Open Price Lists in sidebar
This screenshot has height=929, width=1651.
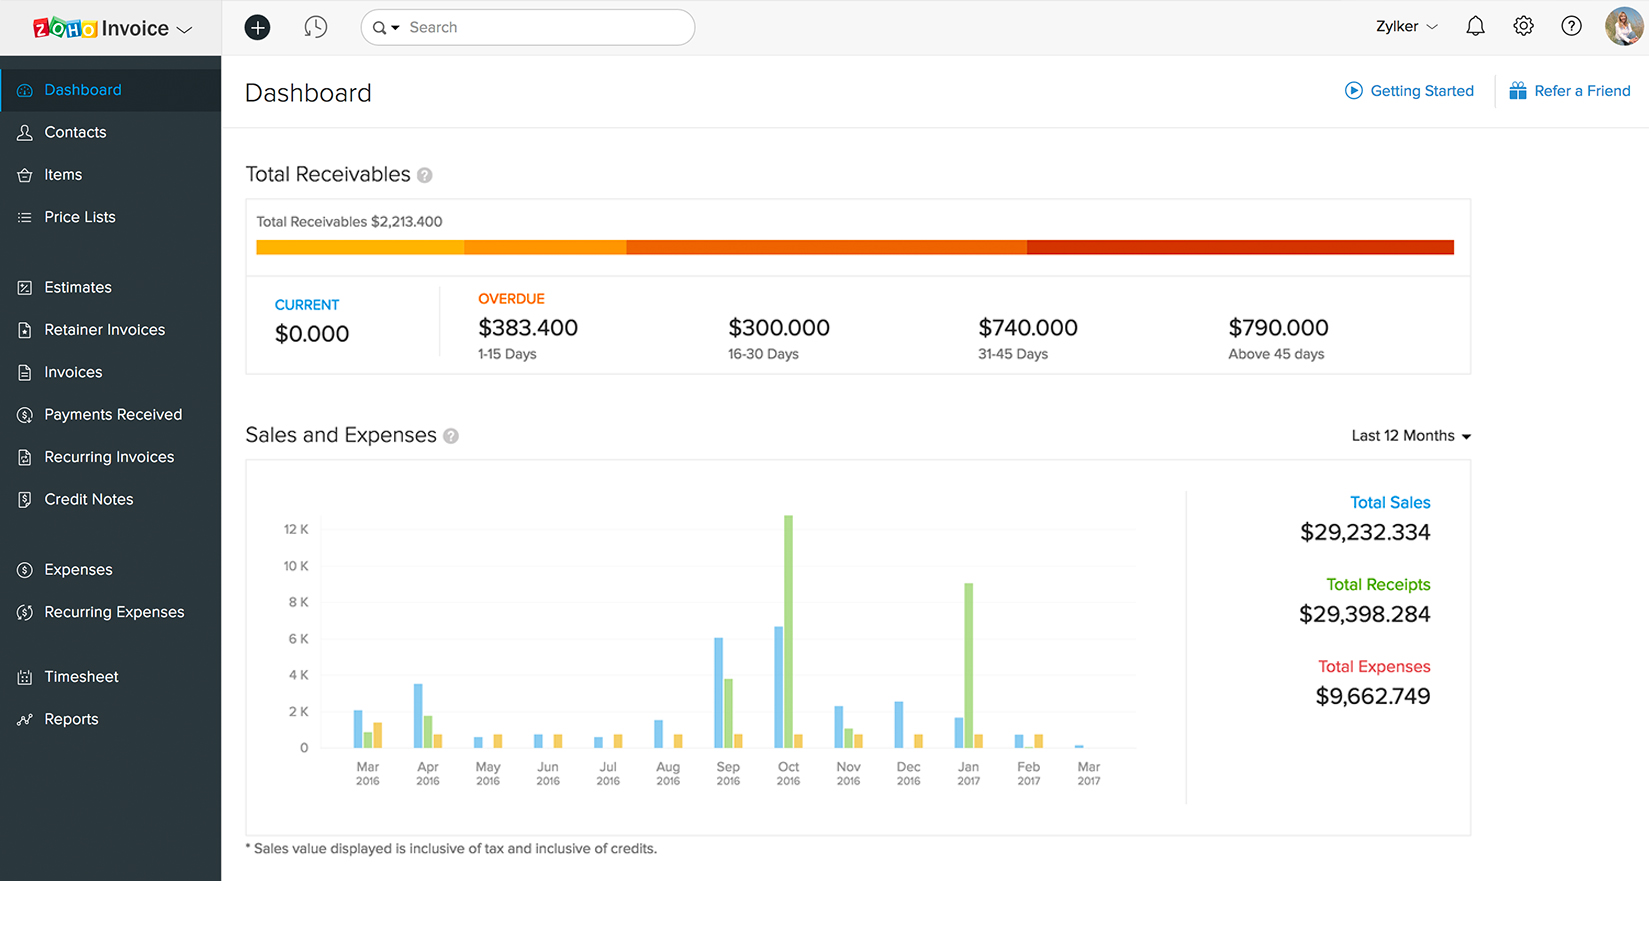pos(80,217)
